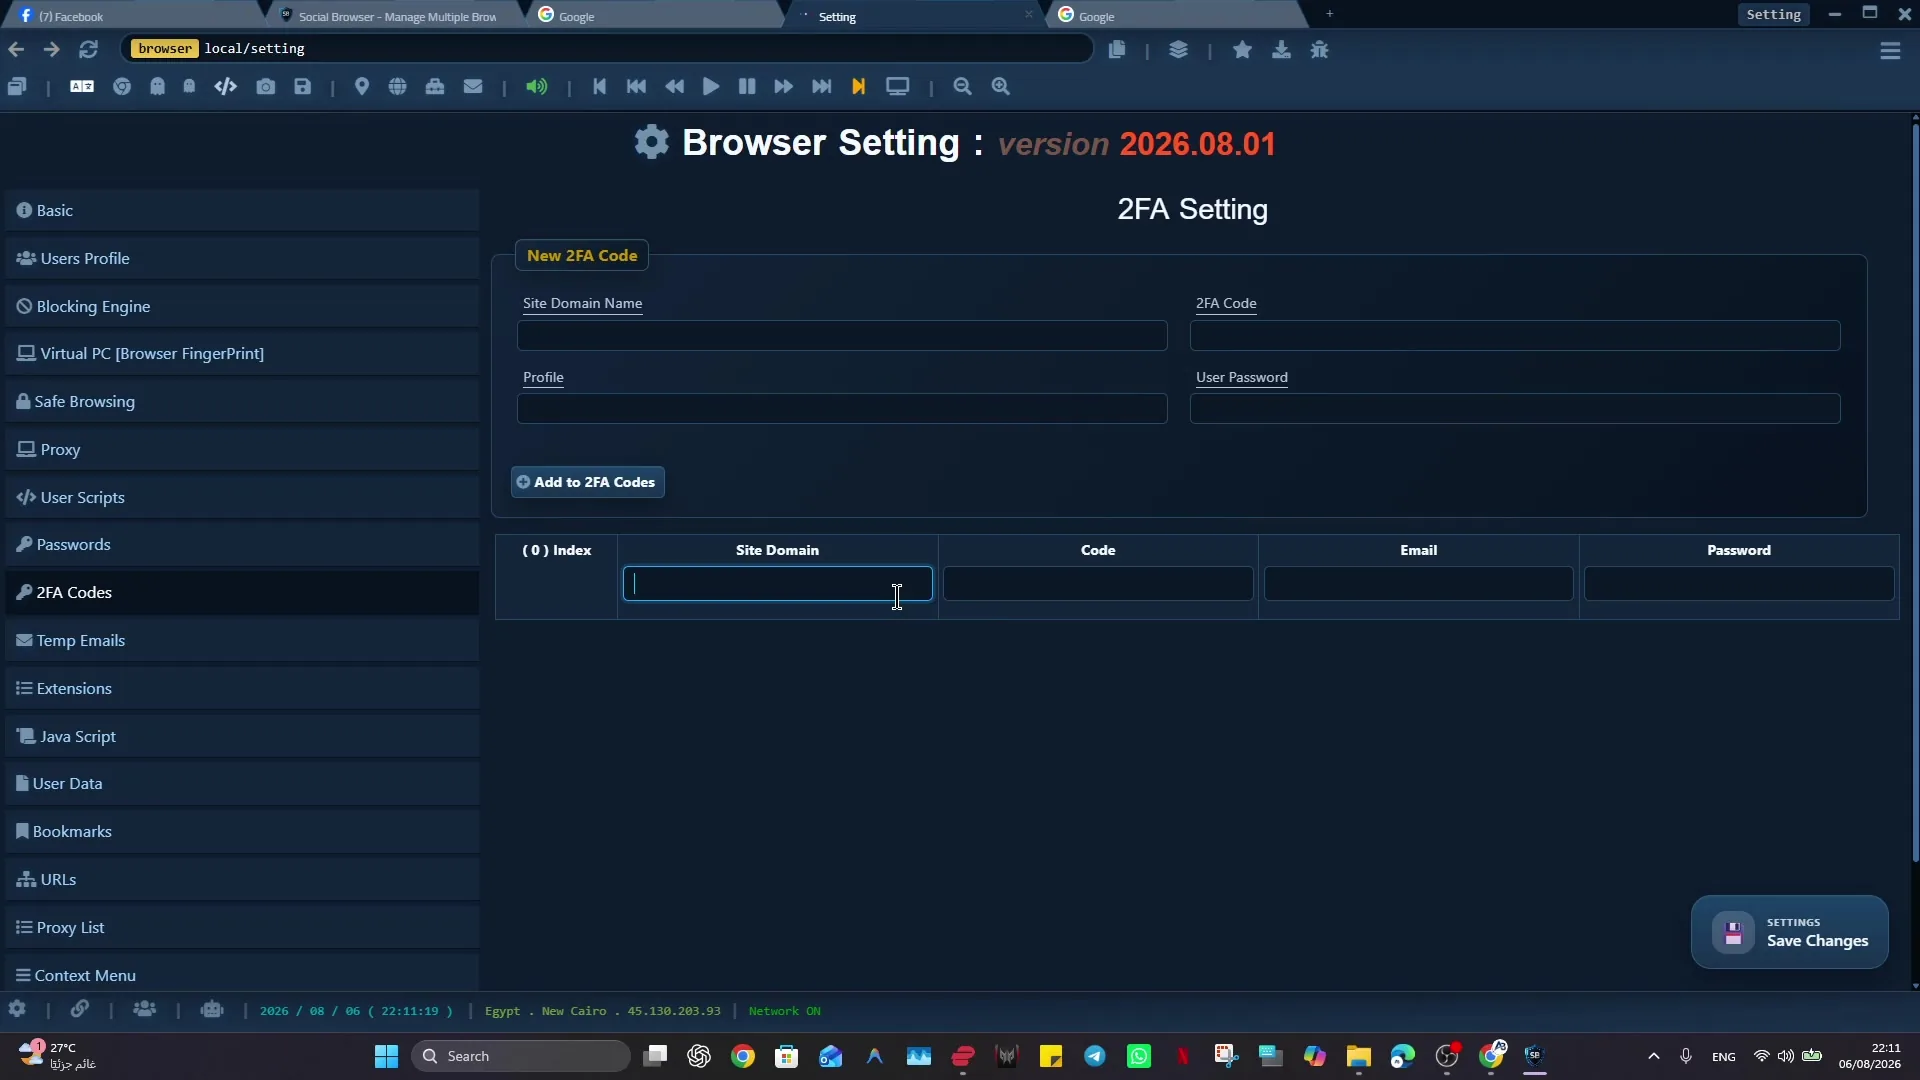Take a screenshot with the camera icon
This screenshot has width=1920, height=1080.
point(265,87)
